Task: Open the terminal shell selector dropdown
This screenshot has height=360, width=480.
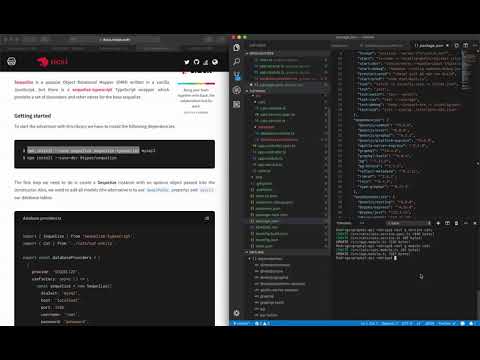Action: tap(409, 223)
